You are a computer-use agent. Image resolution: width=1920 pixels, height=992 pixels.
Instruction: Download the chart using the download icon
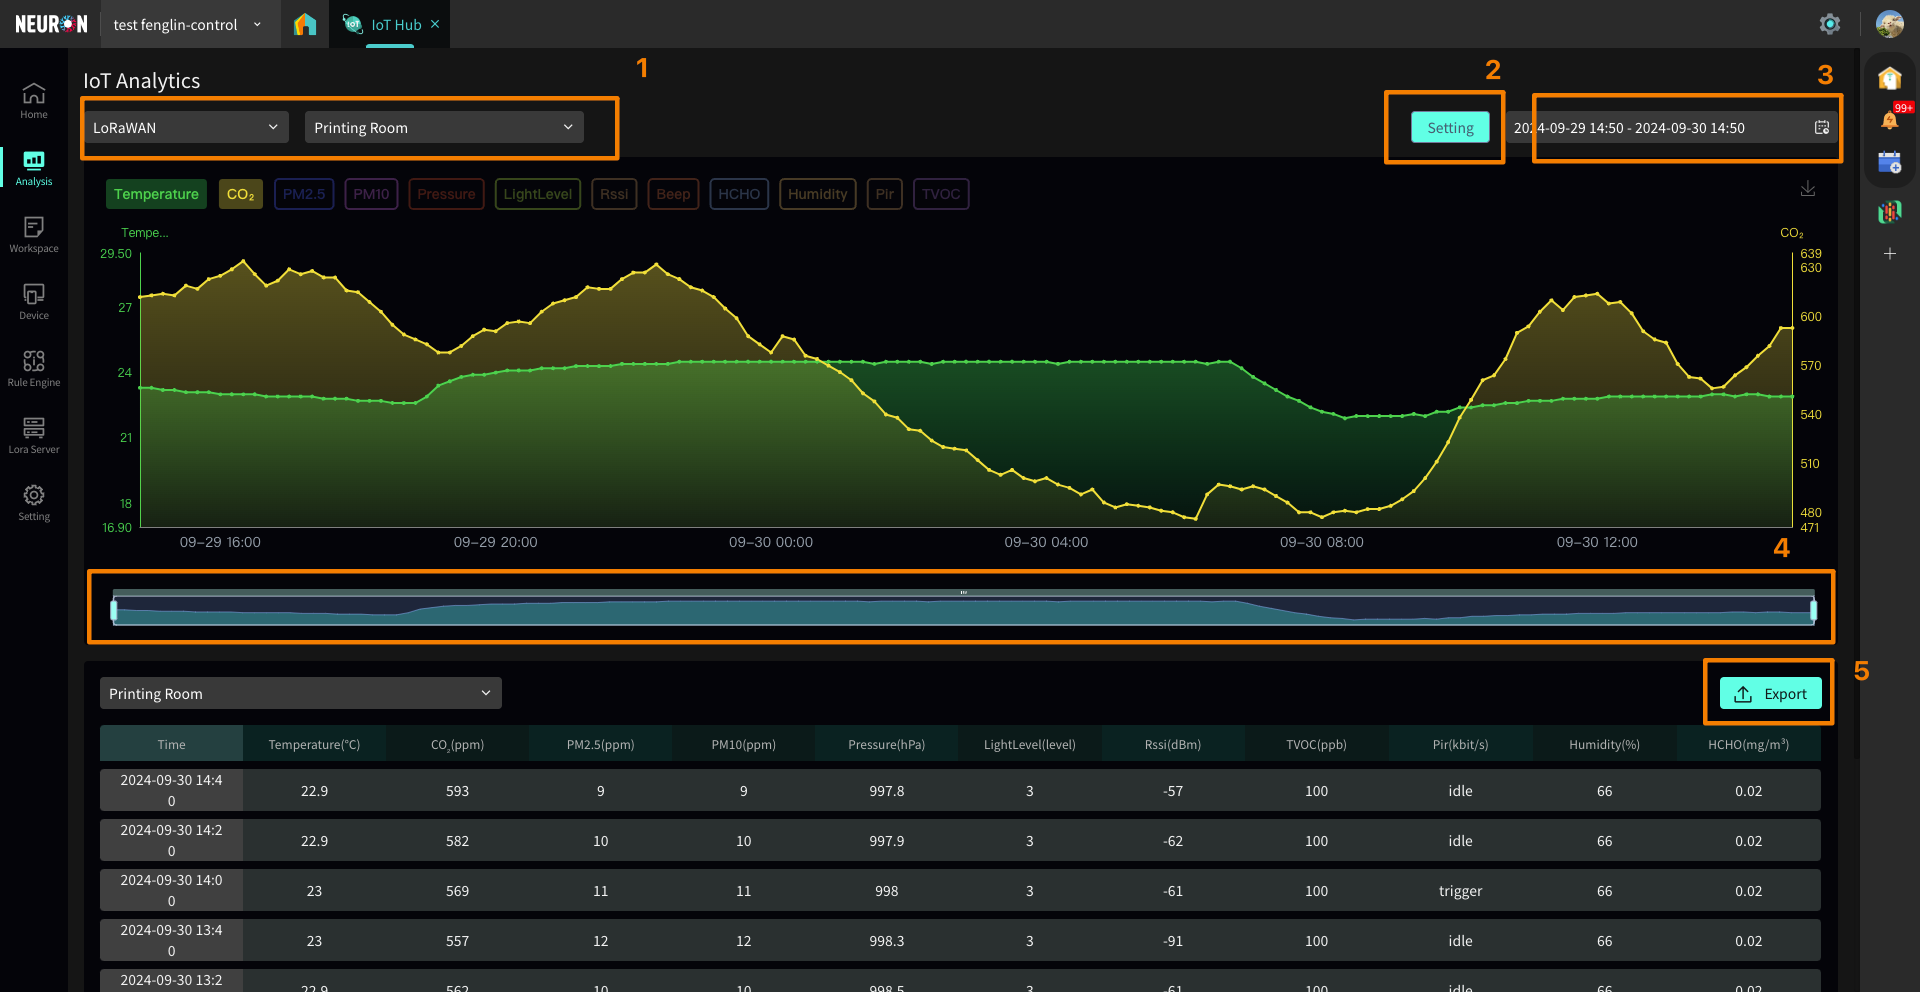coord(1808,189)
